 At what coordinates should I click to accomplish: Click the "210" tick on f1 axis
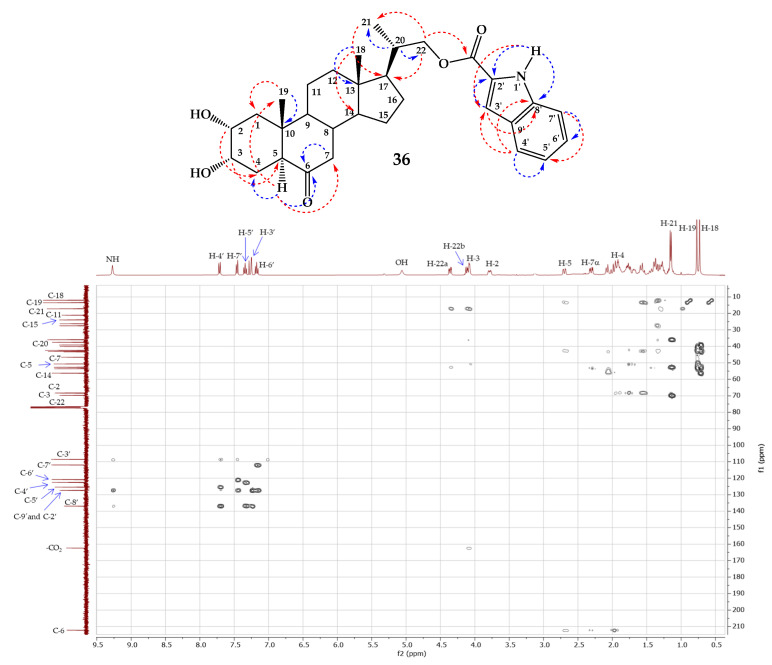[739, 626]
